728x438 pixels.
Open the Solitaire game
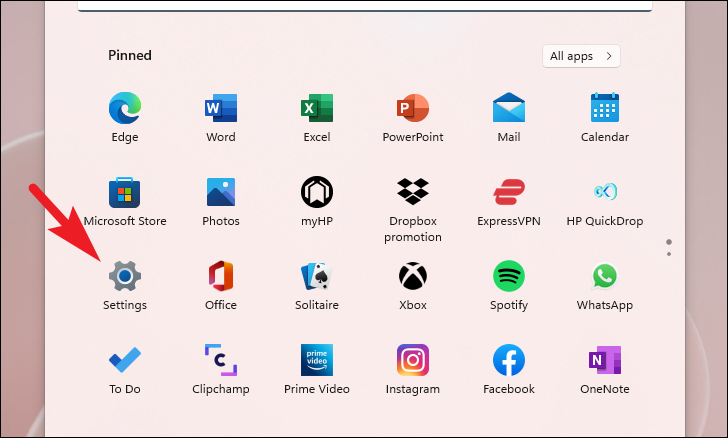pyautogui.click(x=317, y=276)
